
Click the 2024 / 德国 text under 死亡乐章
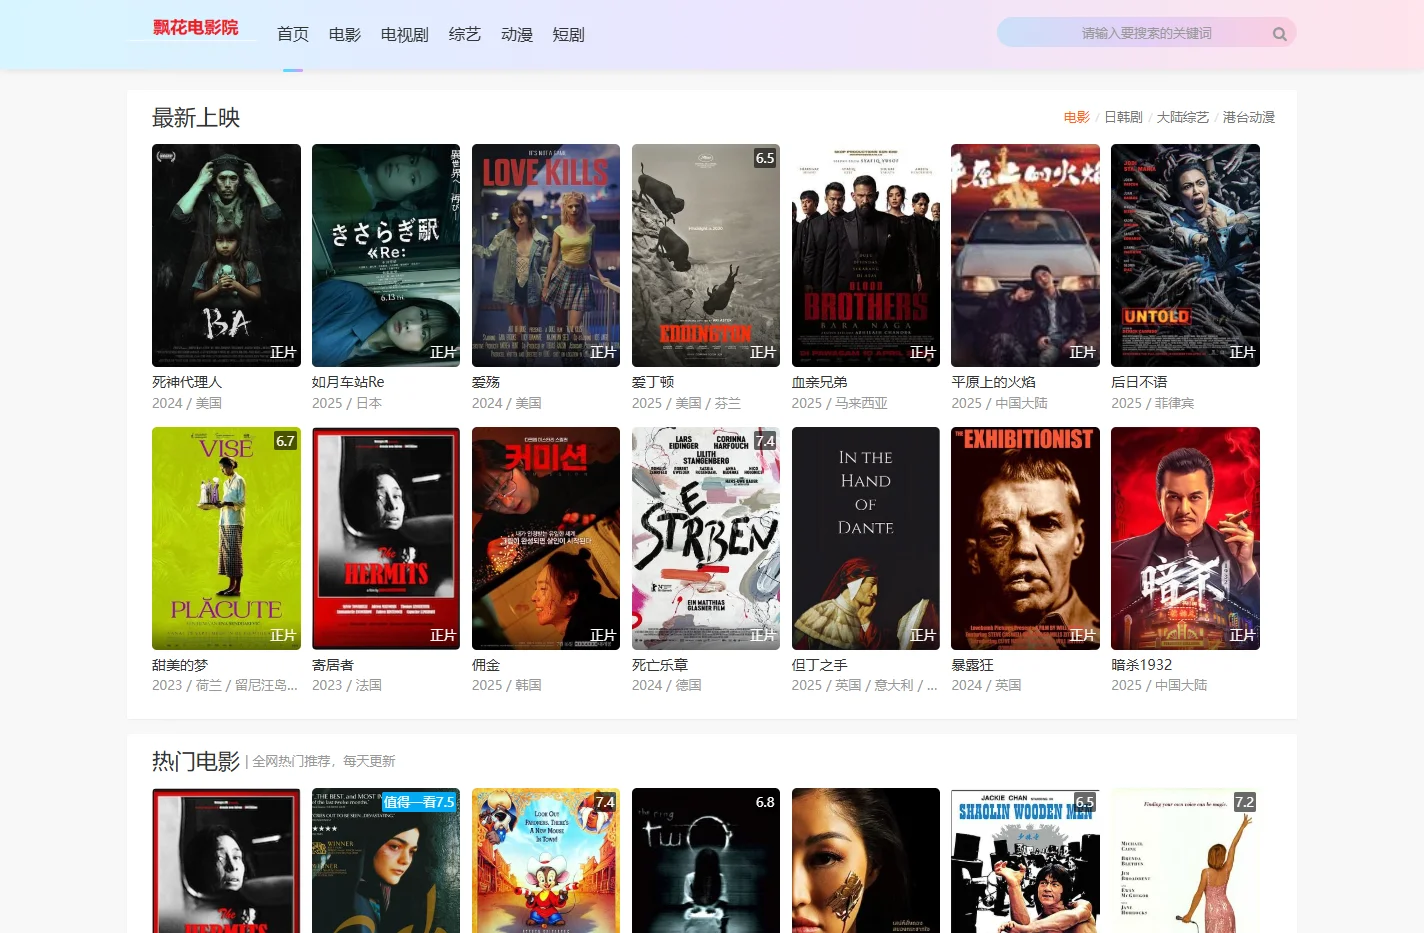point(667,686)
